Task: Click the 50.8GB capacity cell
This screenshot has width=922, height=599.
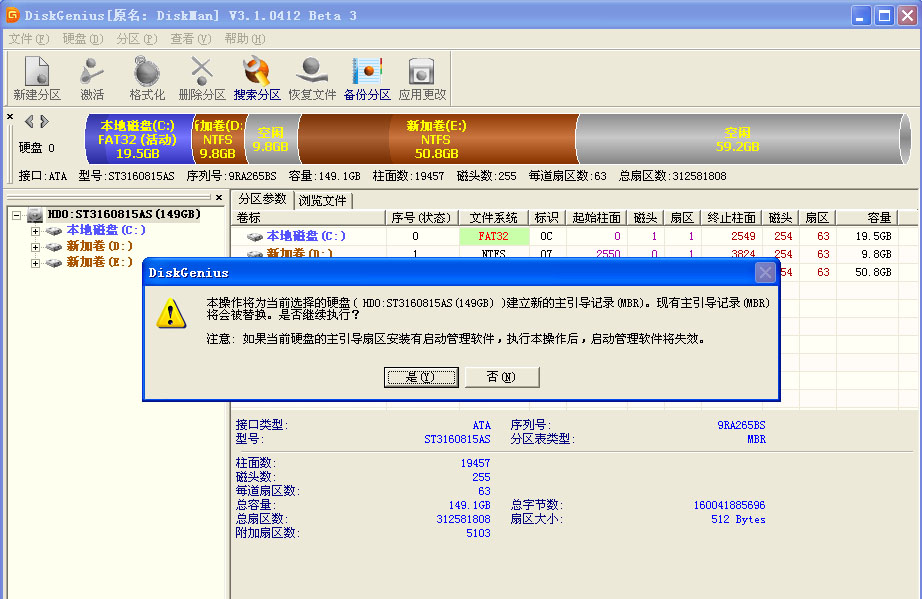Action: click(874, 272)
